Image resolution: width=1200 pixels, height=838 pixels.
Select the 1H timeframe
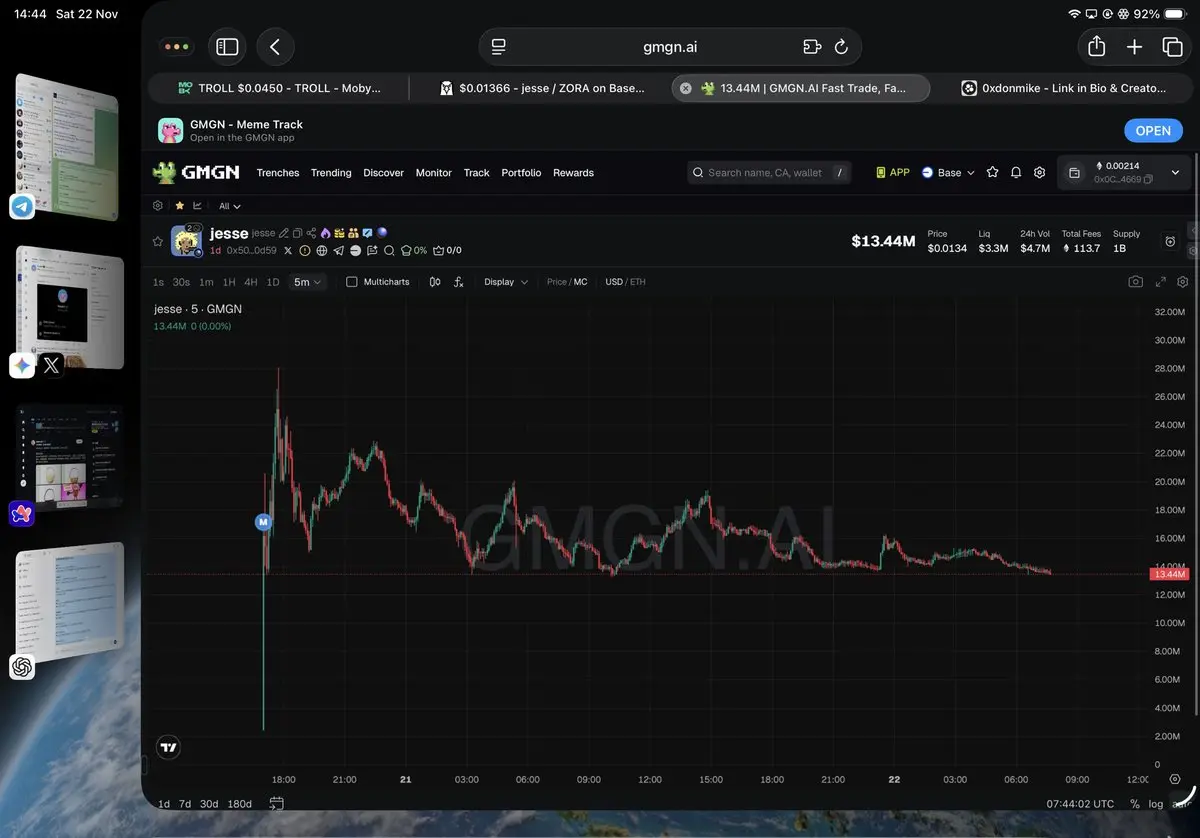229,282
